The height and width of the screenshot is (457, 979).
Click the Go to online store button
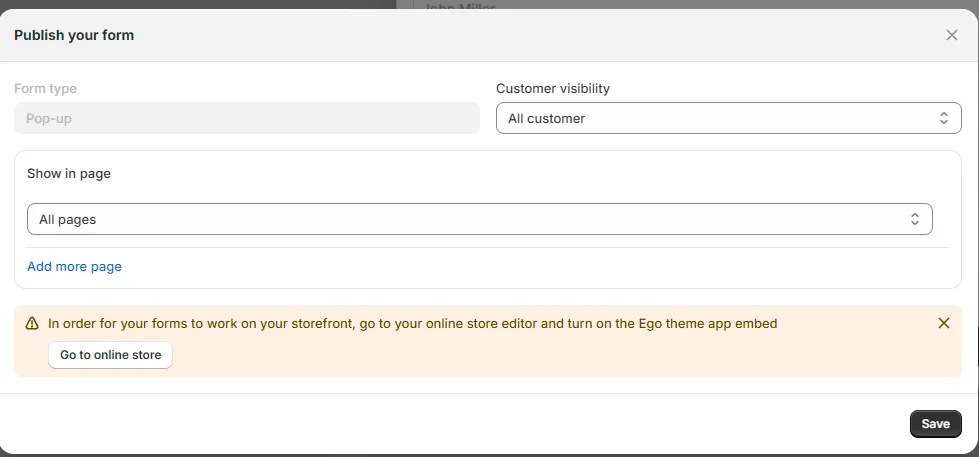click(x=111, y=355)
